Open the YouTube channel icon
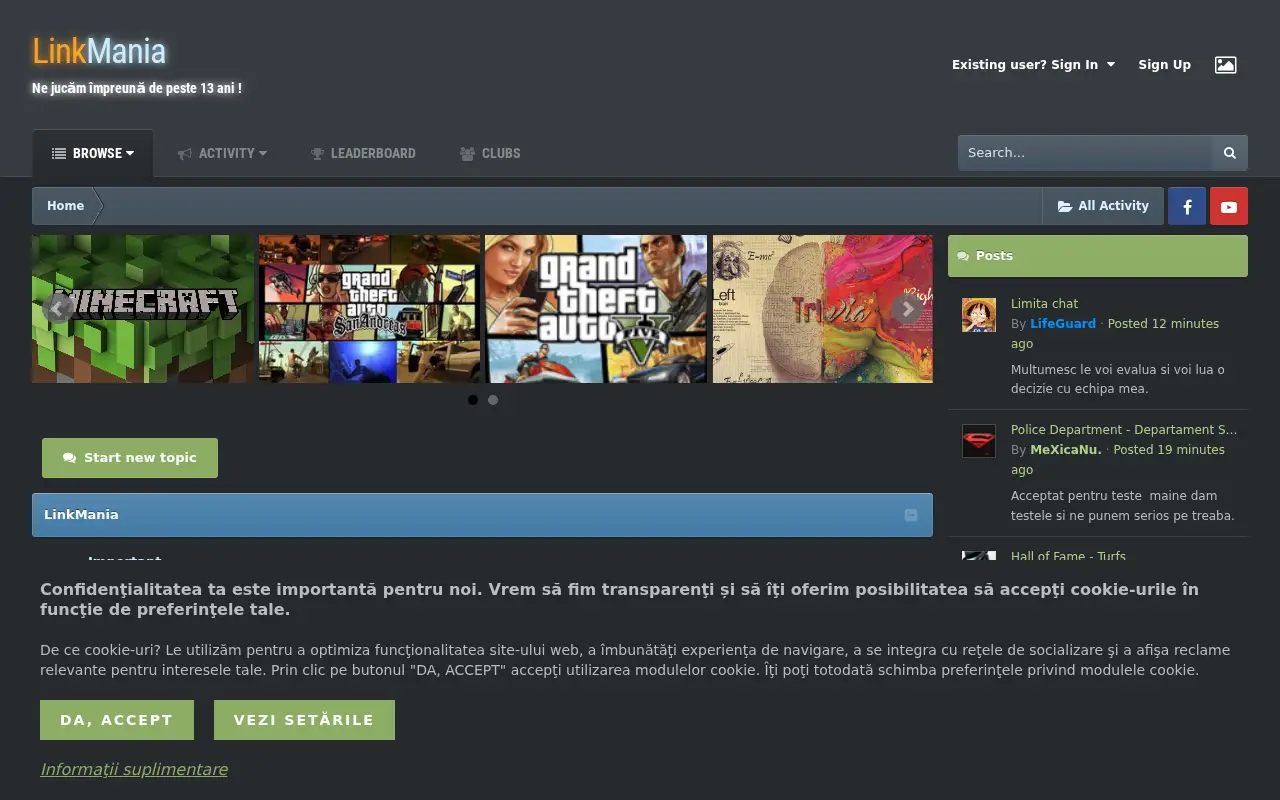 (1229, 206)
